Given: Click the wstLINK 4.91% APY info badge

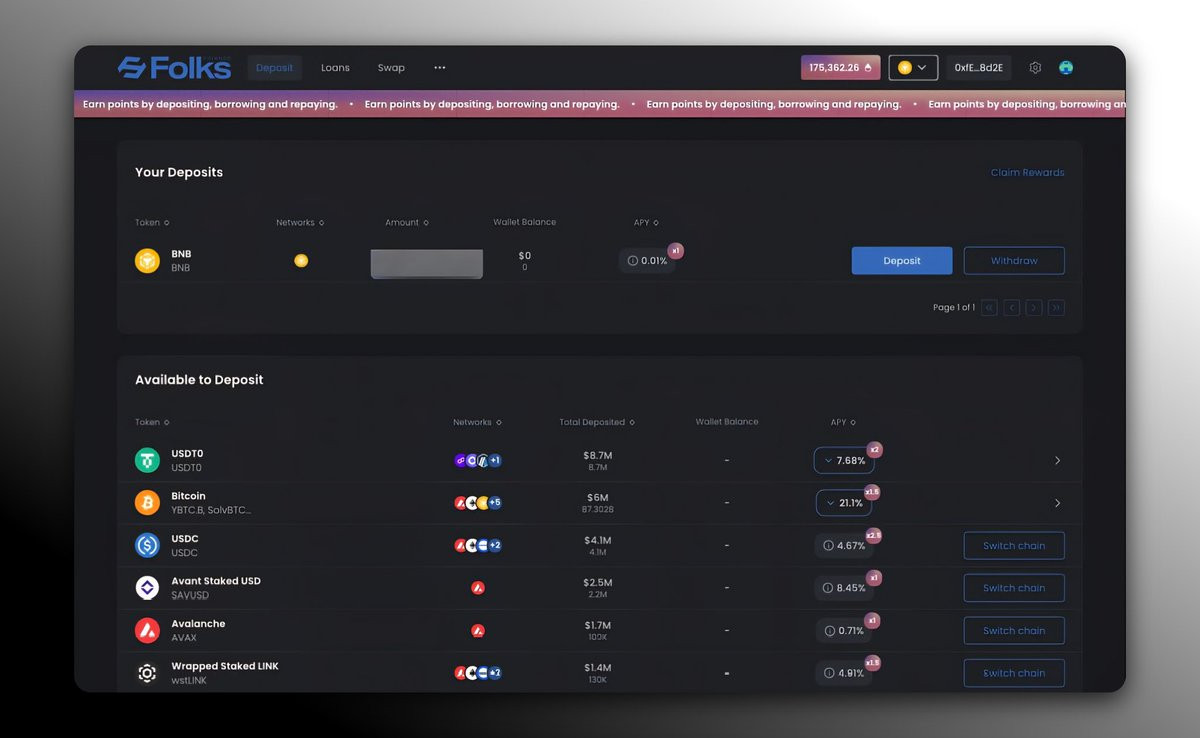Looking at the screenshot, I should (844, 673).
